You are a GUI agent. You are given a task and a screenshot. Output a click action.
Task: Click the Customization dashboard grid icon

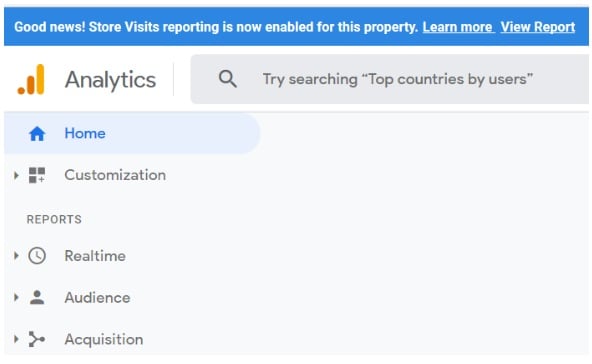coord(37,176)
